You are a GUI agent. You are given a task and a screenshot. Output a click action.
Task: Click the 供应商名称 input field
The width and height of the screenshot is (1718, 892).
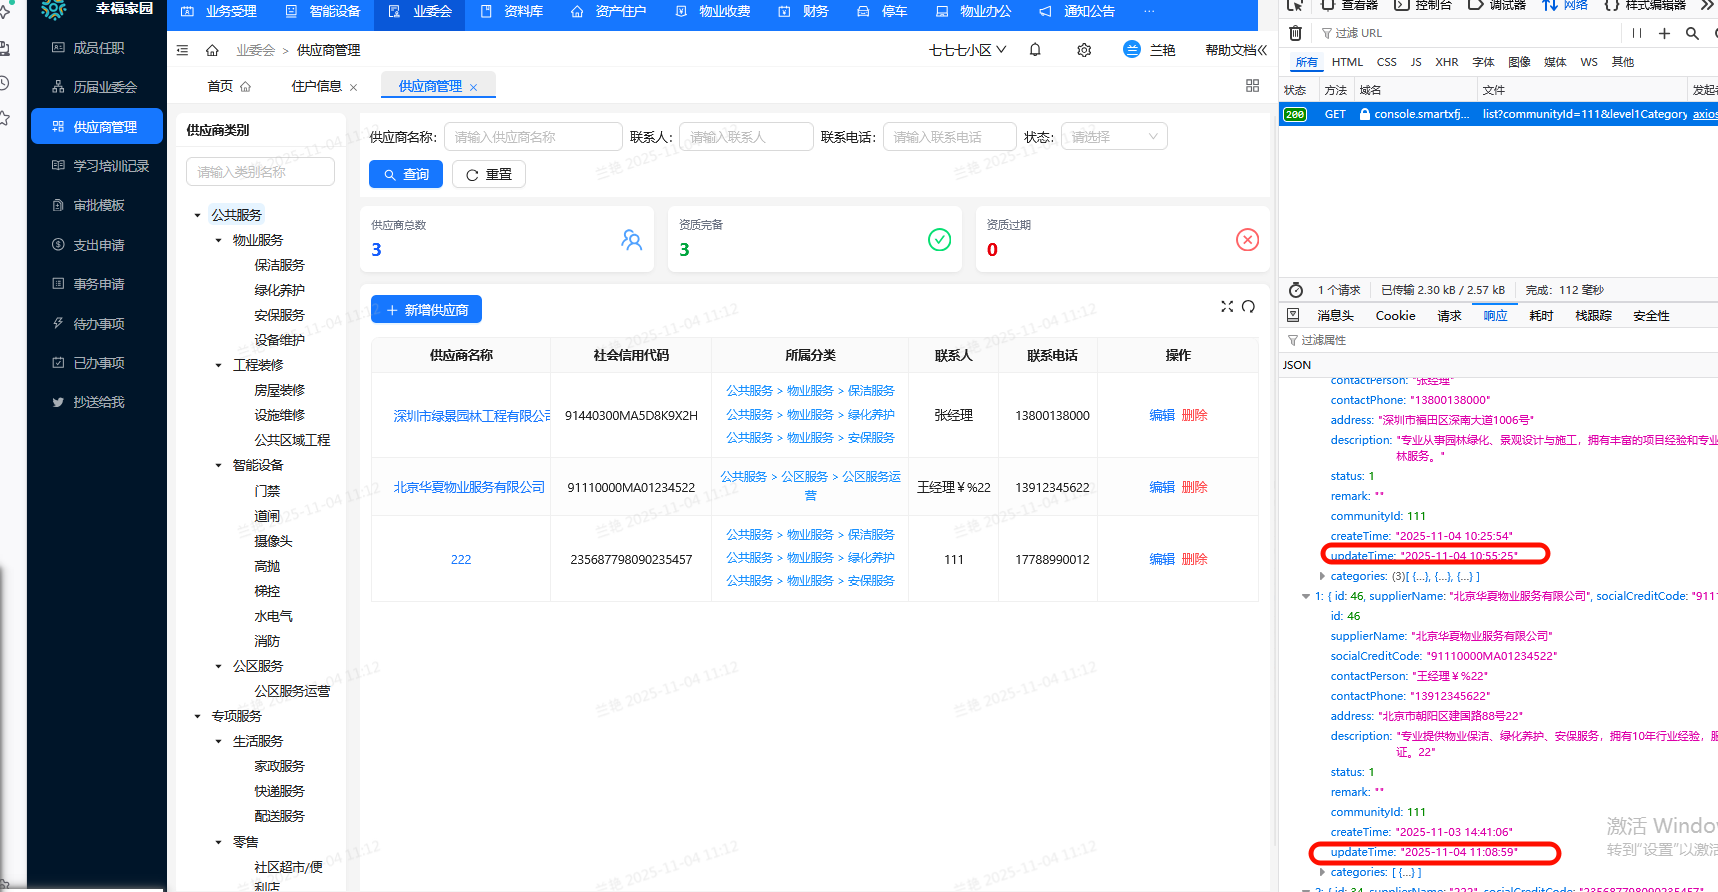[x=532, y=137]
